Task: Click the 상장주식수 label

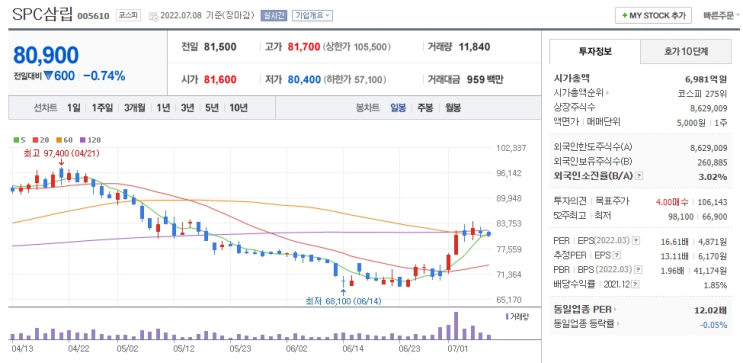Action: [x=574, y=108]
